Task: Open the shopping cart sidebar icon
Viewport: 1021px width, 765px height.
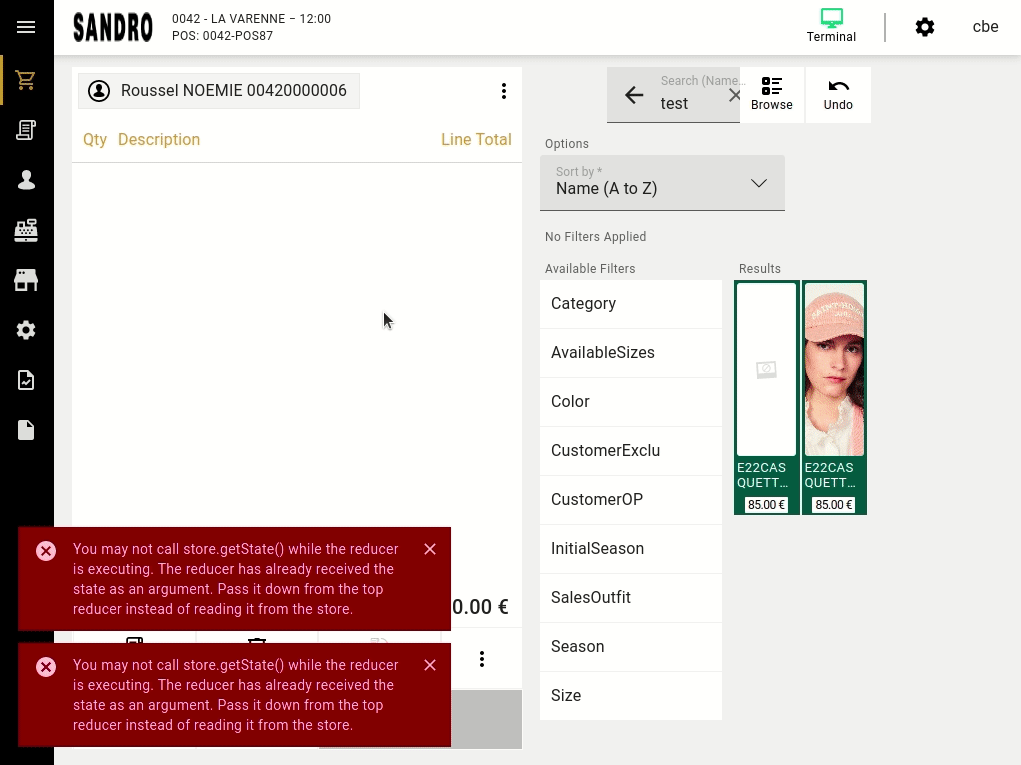Action: pyautogui.click(x=26, y=80)
